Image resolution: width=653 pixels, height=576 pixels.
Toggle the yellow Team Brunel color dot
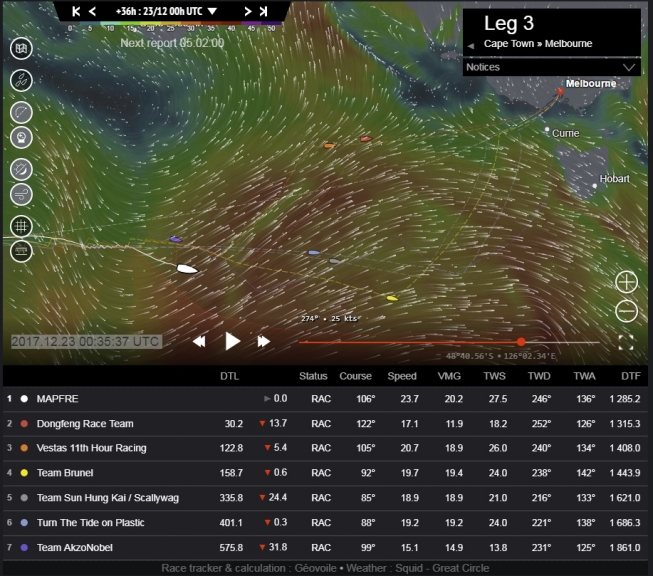click(24, 473)
